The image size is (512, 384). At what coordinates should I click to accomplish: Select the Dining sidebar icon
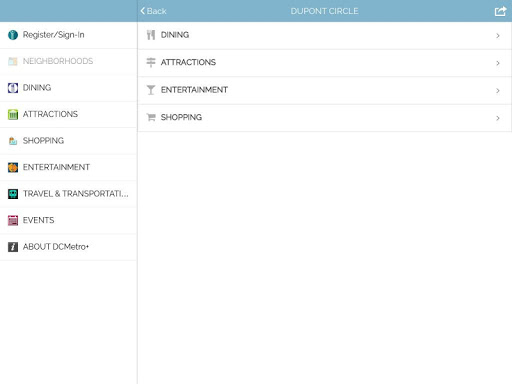(x=13, y=88)
